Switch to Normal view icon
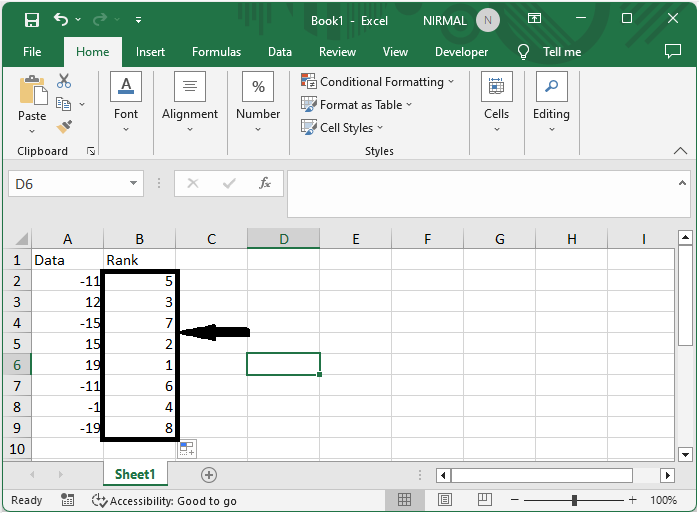699x513 pixels. tap(404, 500)
